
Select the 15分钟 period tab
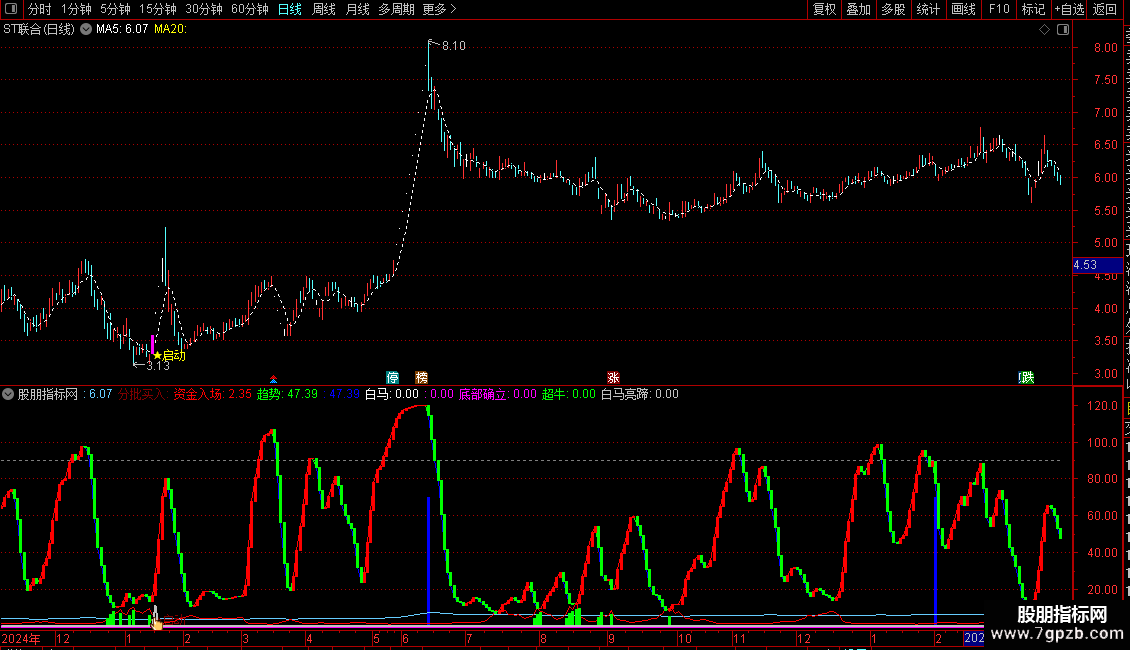158,9
